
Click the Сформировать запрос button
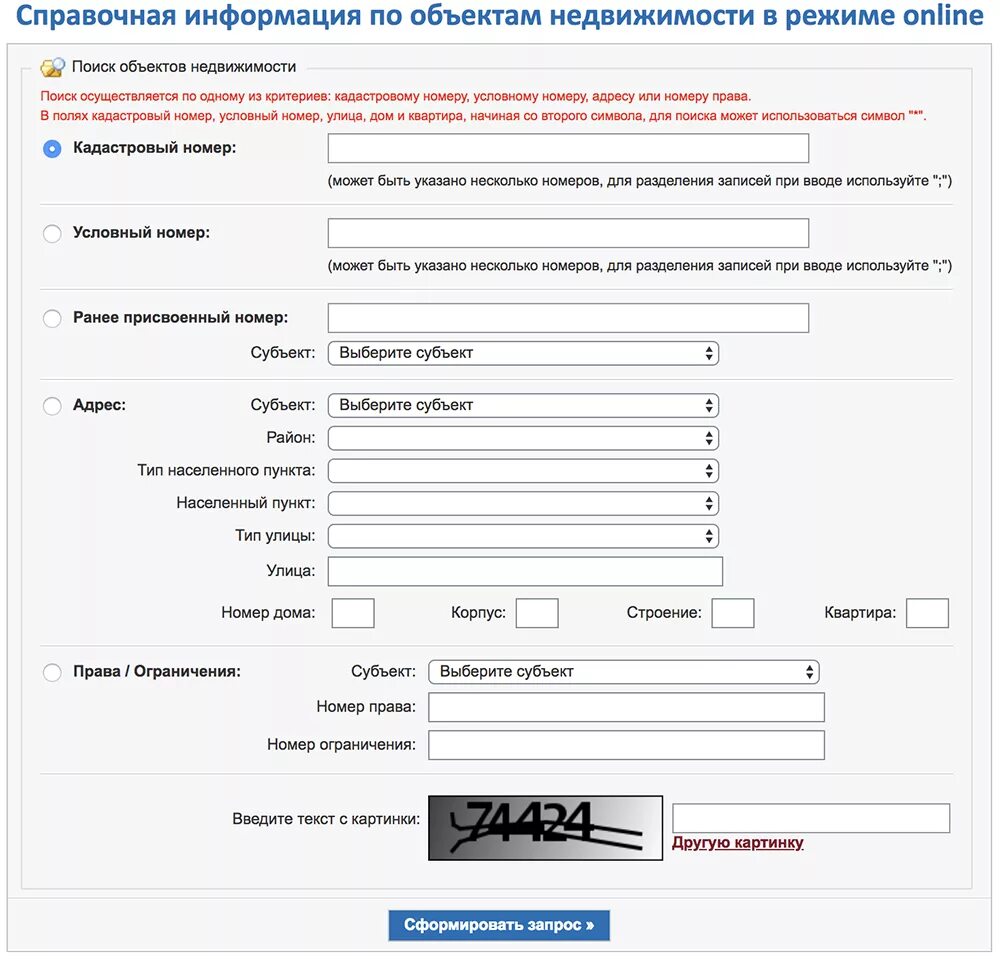tap(499, 925)
